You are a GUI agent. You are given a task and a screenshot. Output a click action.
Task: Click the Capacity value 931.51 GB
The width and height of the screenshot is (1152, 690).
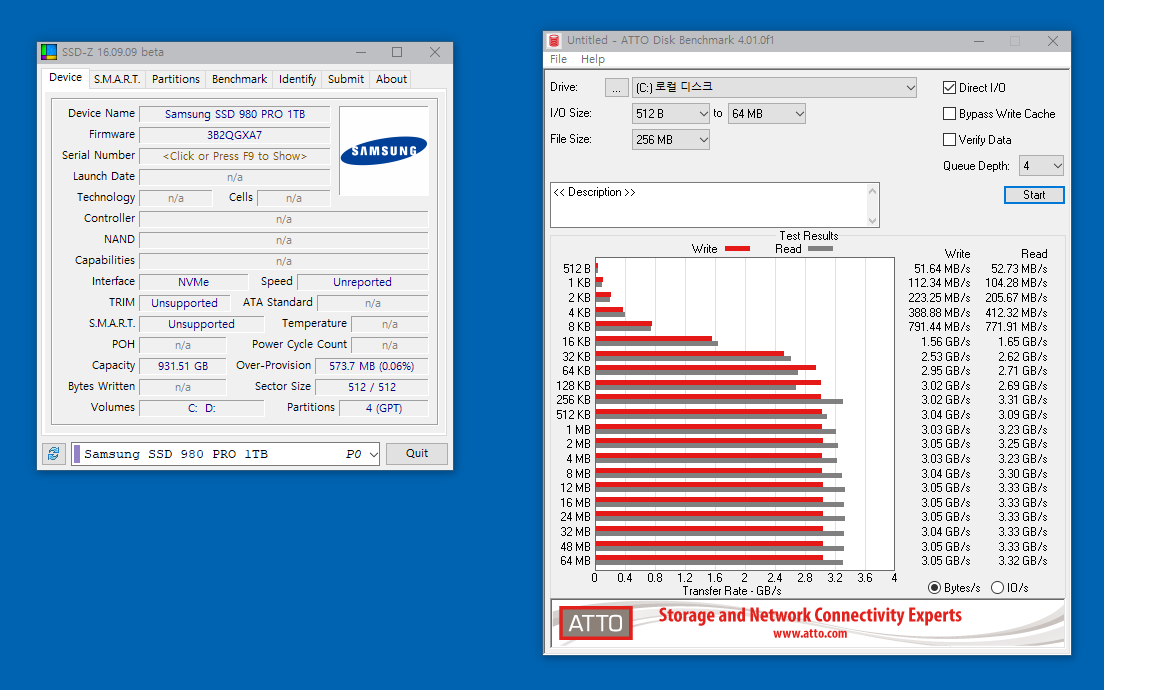(x=183, y=366)
